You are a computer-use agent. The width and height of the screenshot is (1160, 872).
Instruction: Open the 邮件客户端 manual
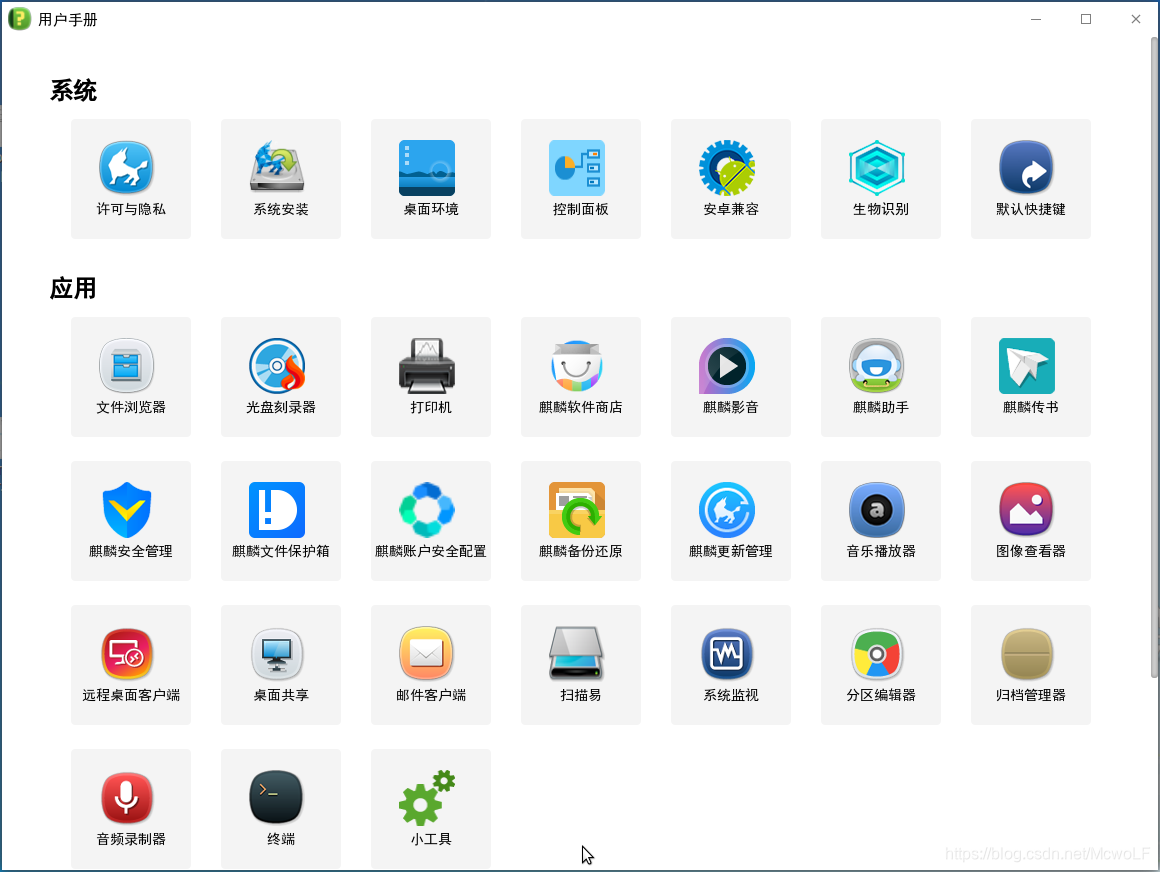point(431,665)
